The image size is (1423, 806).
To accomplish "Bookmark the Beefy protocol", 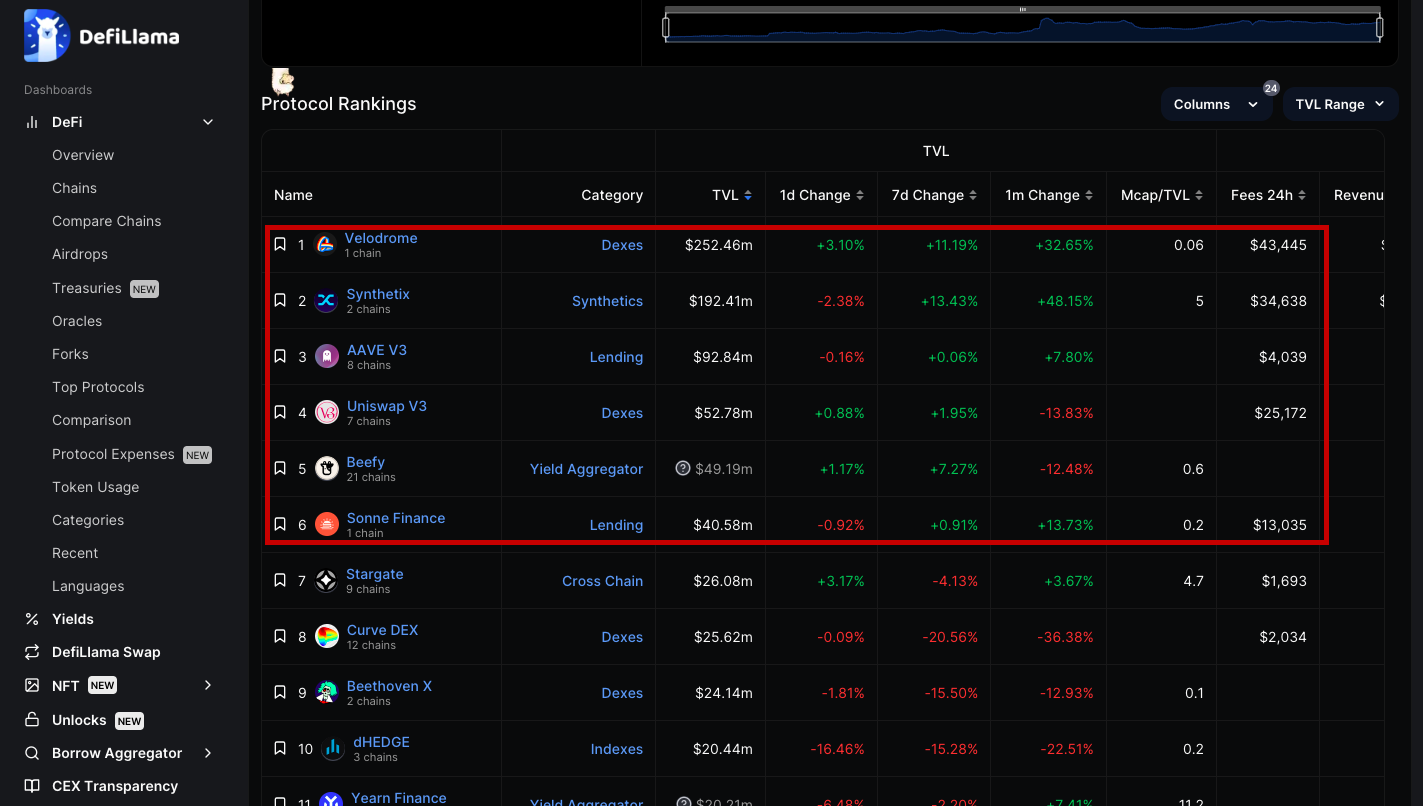I will [x=280, y=469].
